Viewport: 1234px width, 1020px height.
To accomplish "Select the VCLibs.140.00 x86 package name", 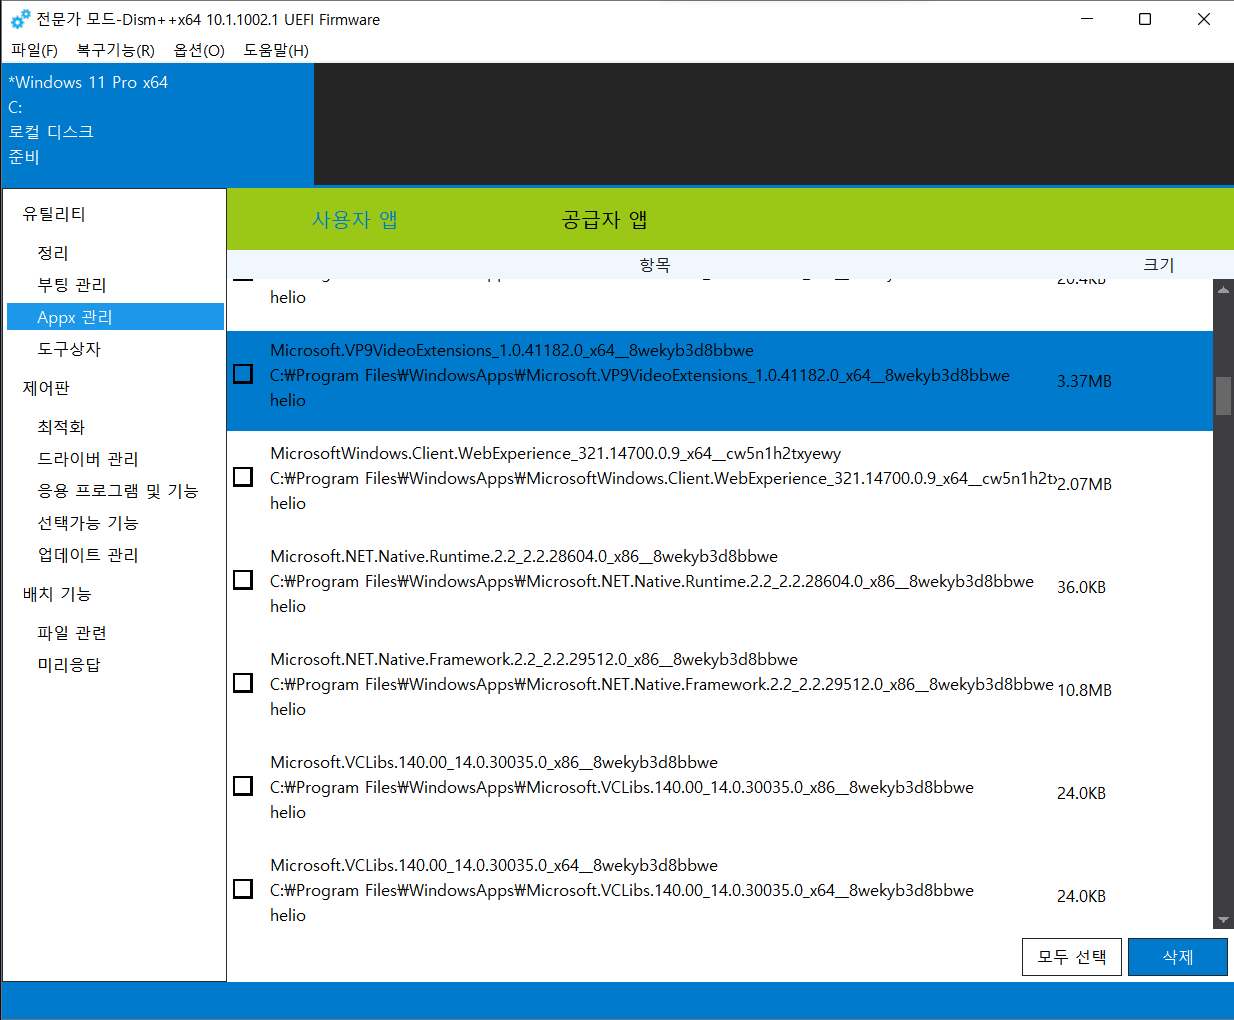I will point(494,762).
